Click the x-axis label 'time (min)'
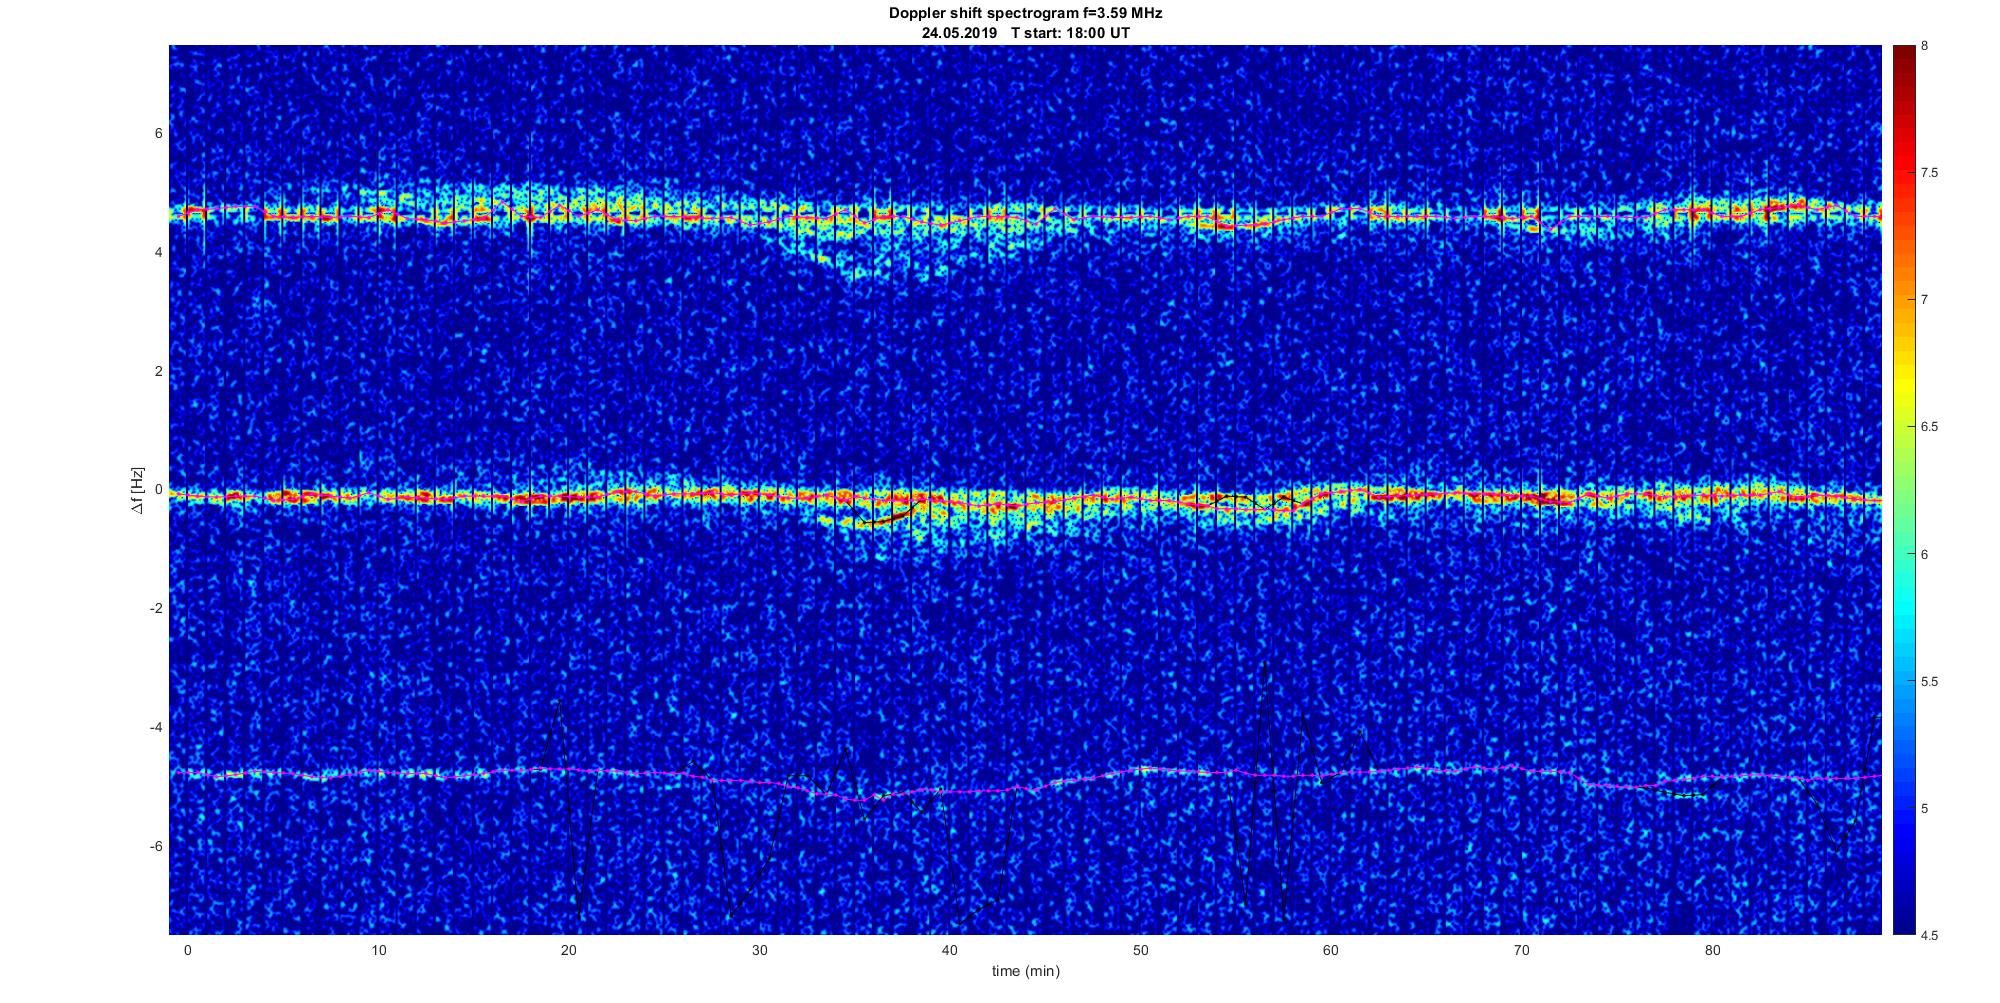Screen dimensions: 2000x1003 click(1025, 971)
